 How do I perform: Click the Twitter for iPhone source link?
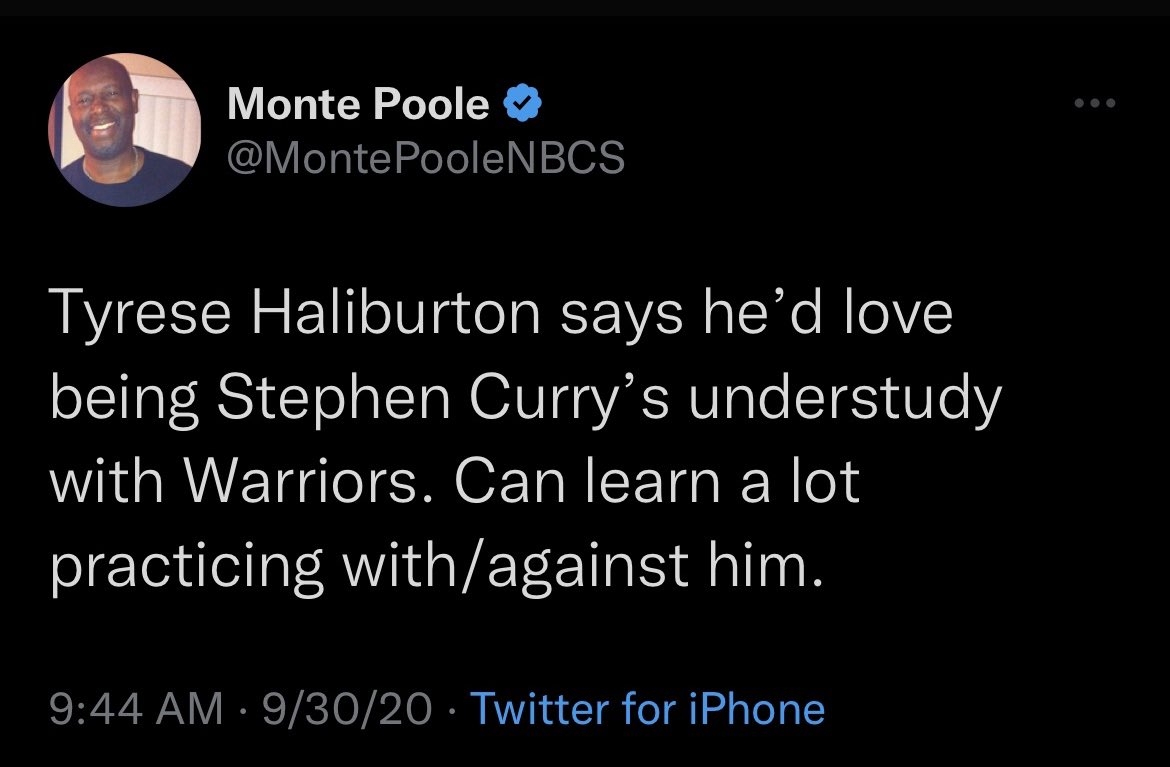tap(647, 709)
